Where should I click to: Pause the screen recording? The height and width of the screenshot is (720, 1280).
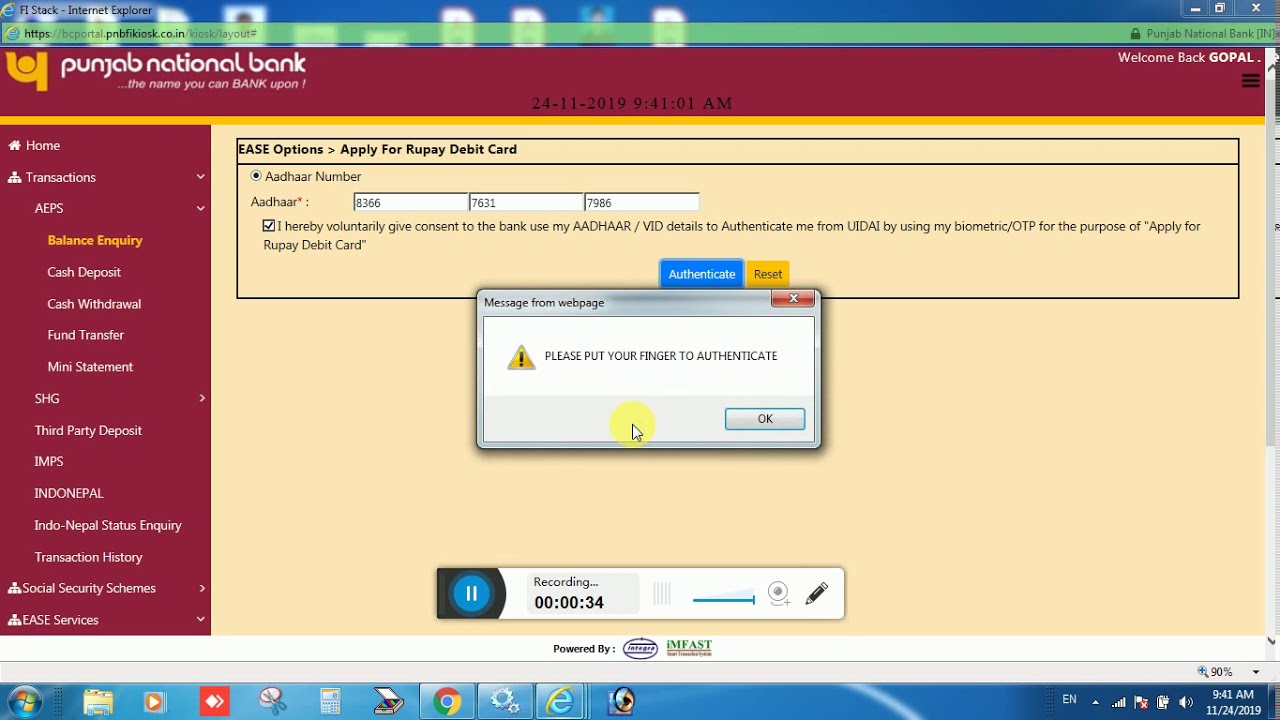[471, 594]
